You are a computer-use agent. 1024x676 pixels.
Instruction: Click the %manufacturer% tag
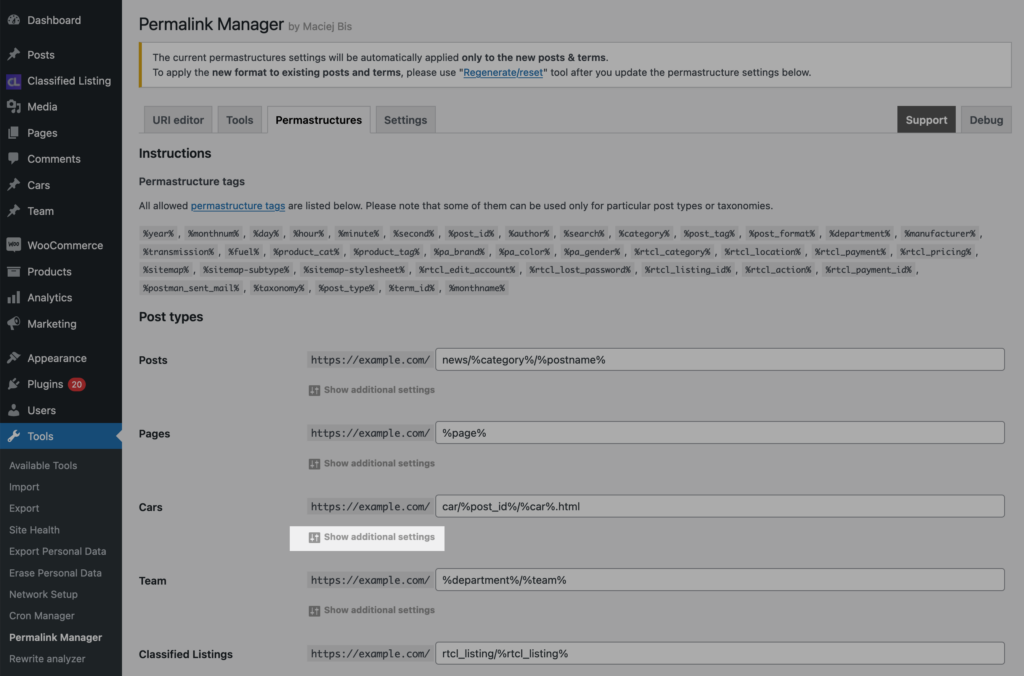point(940,234)
